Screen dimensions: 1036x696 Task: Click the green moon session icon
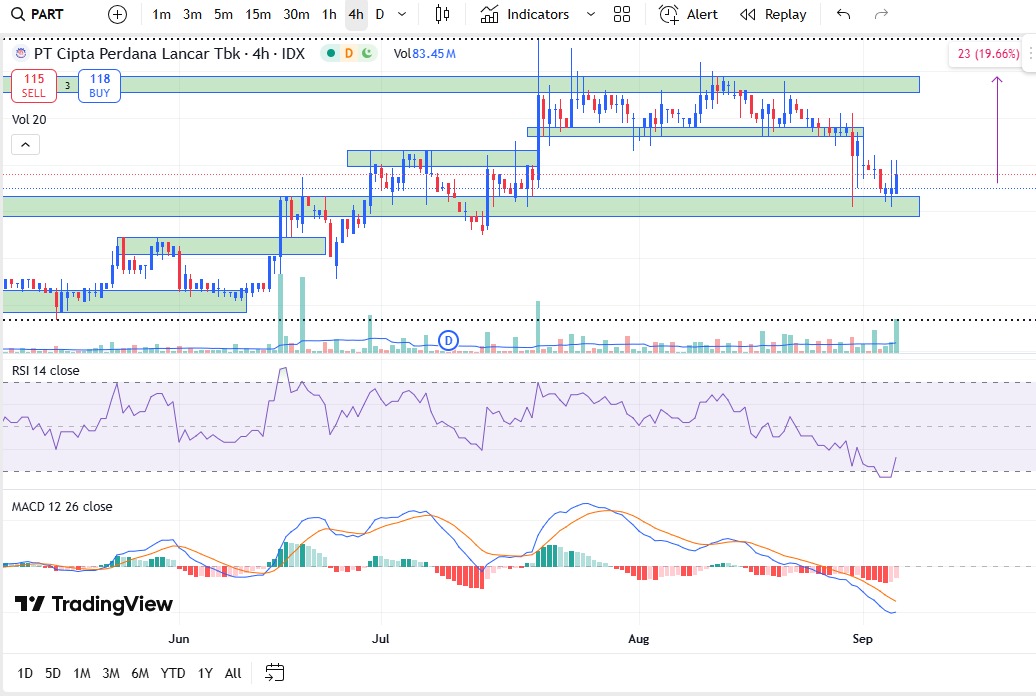coord(367,54)
